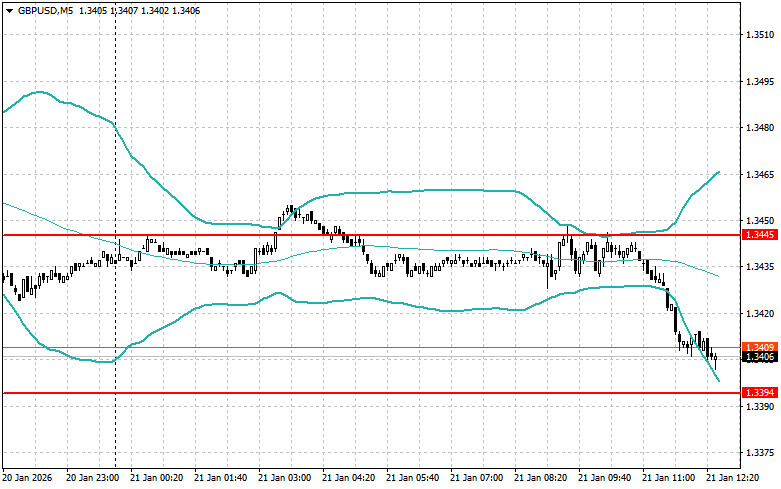Screen dimensions: 781x489
Task: Click the 21 Jan 09:40 time label
Action: tap(605, 478)
